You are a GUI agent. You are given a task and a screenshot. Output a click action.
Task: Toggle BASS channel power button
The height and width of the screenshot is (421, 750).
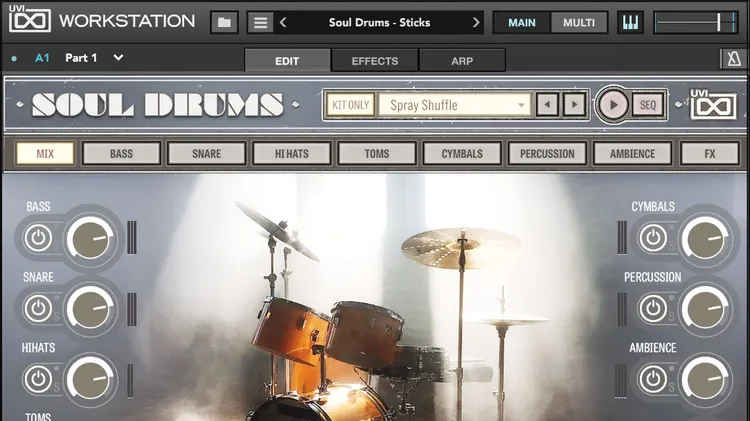(38, 238)
